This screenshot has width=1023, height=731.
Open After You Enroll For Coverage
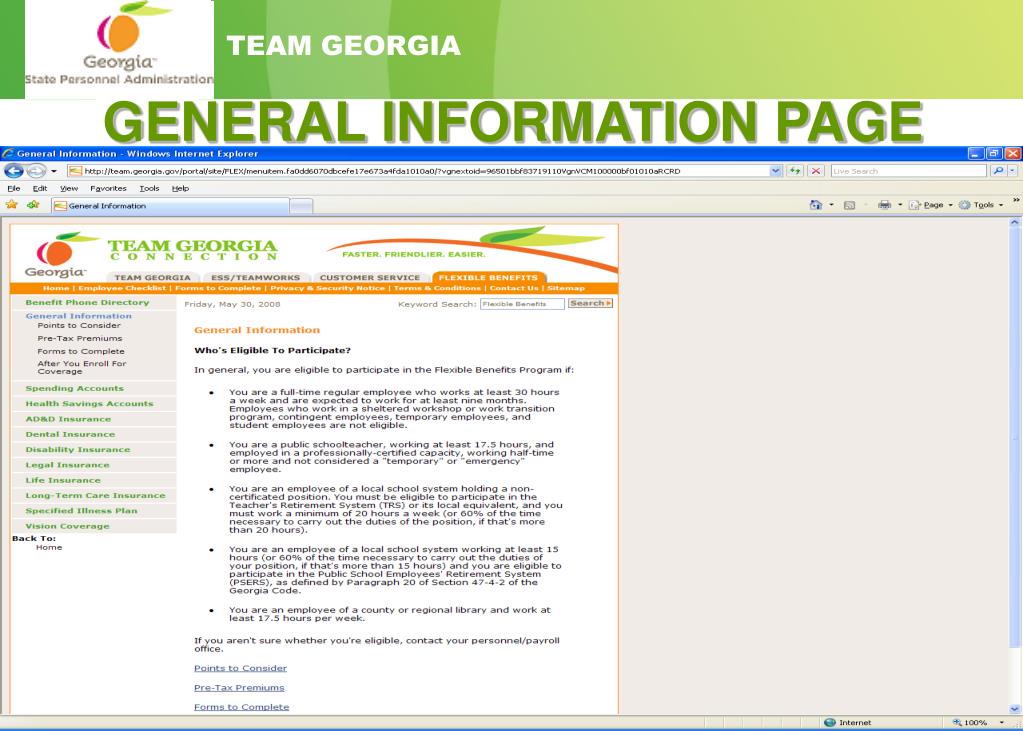[82, 367]
